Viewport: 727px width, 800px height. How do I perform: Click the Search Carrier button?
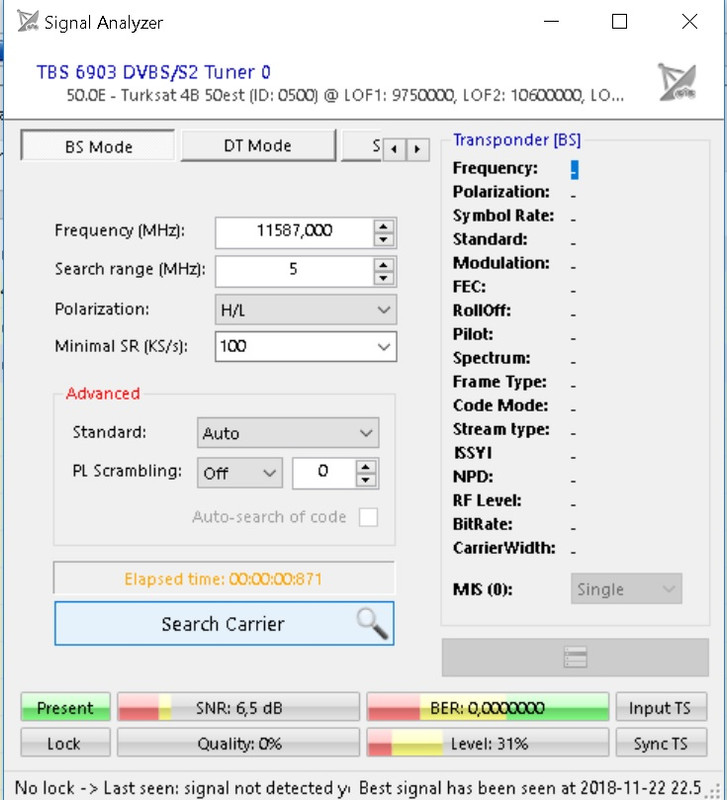click(x=224, y=623)
